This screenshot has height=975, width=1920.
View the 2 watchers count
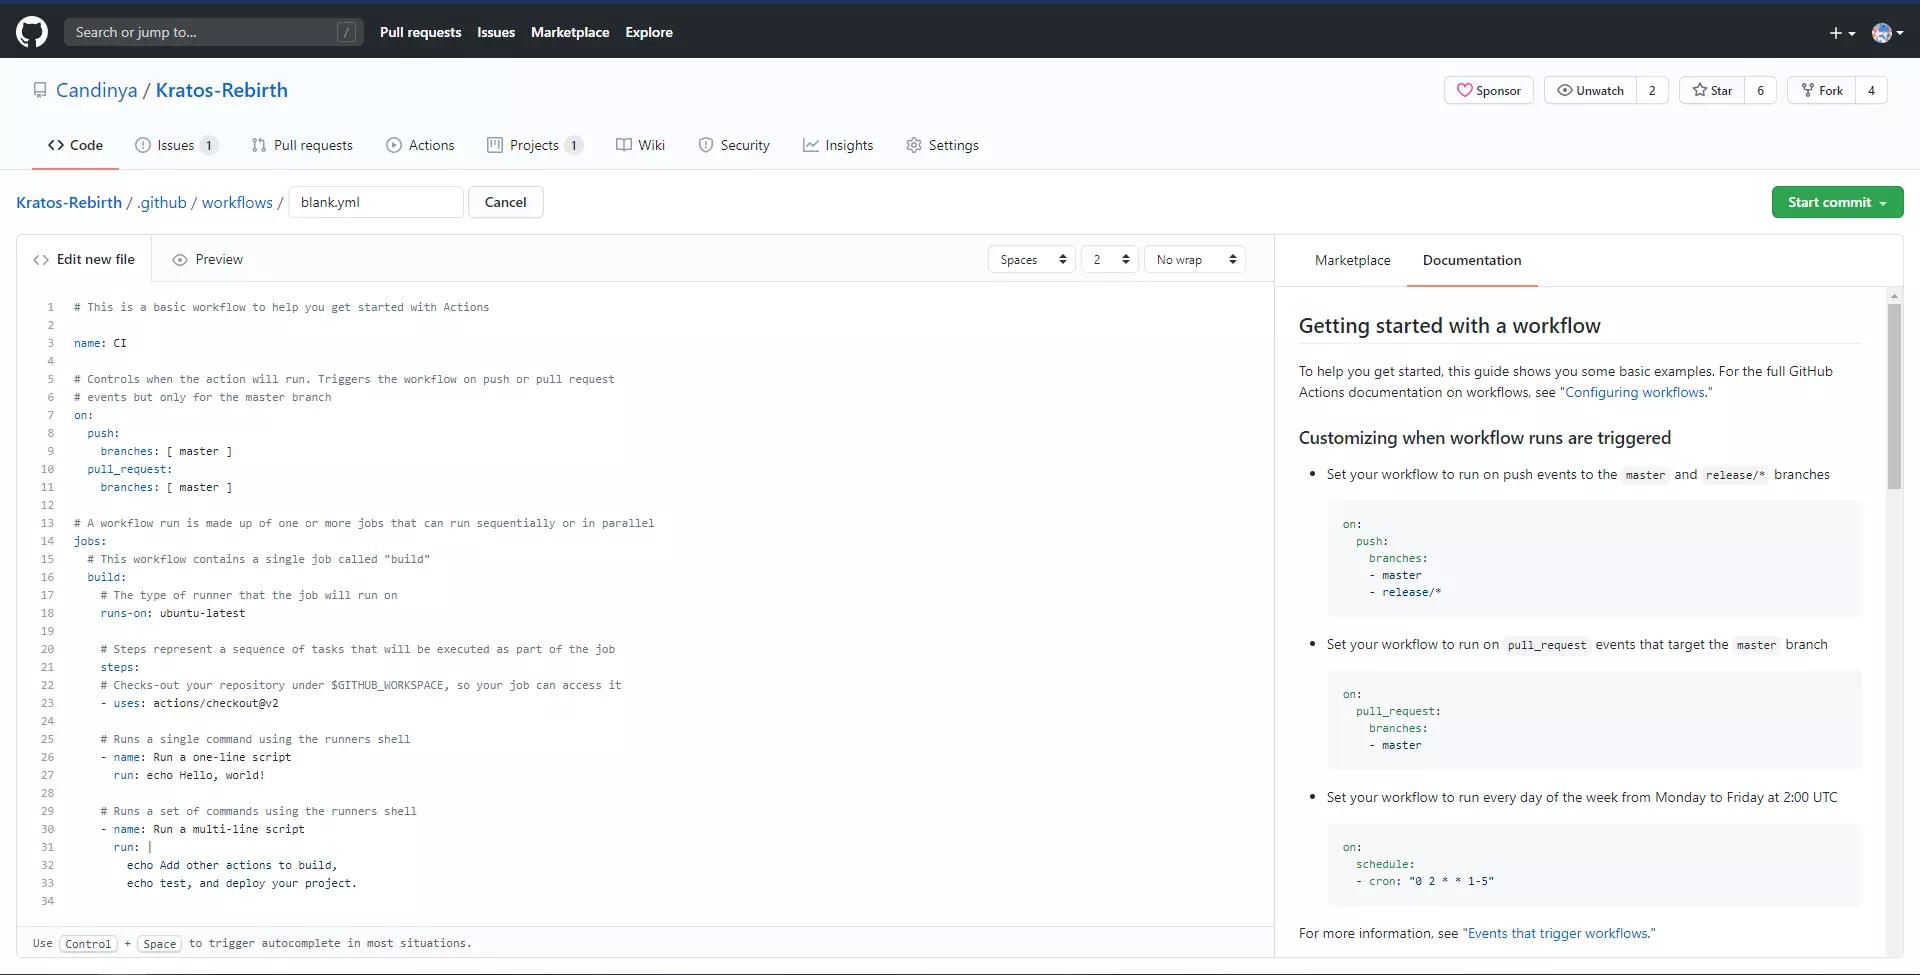point(1652,90)
